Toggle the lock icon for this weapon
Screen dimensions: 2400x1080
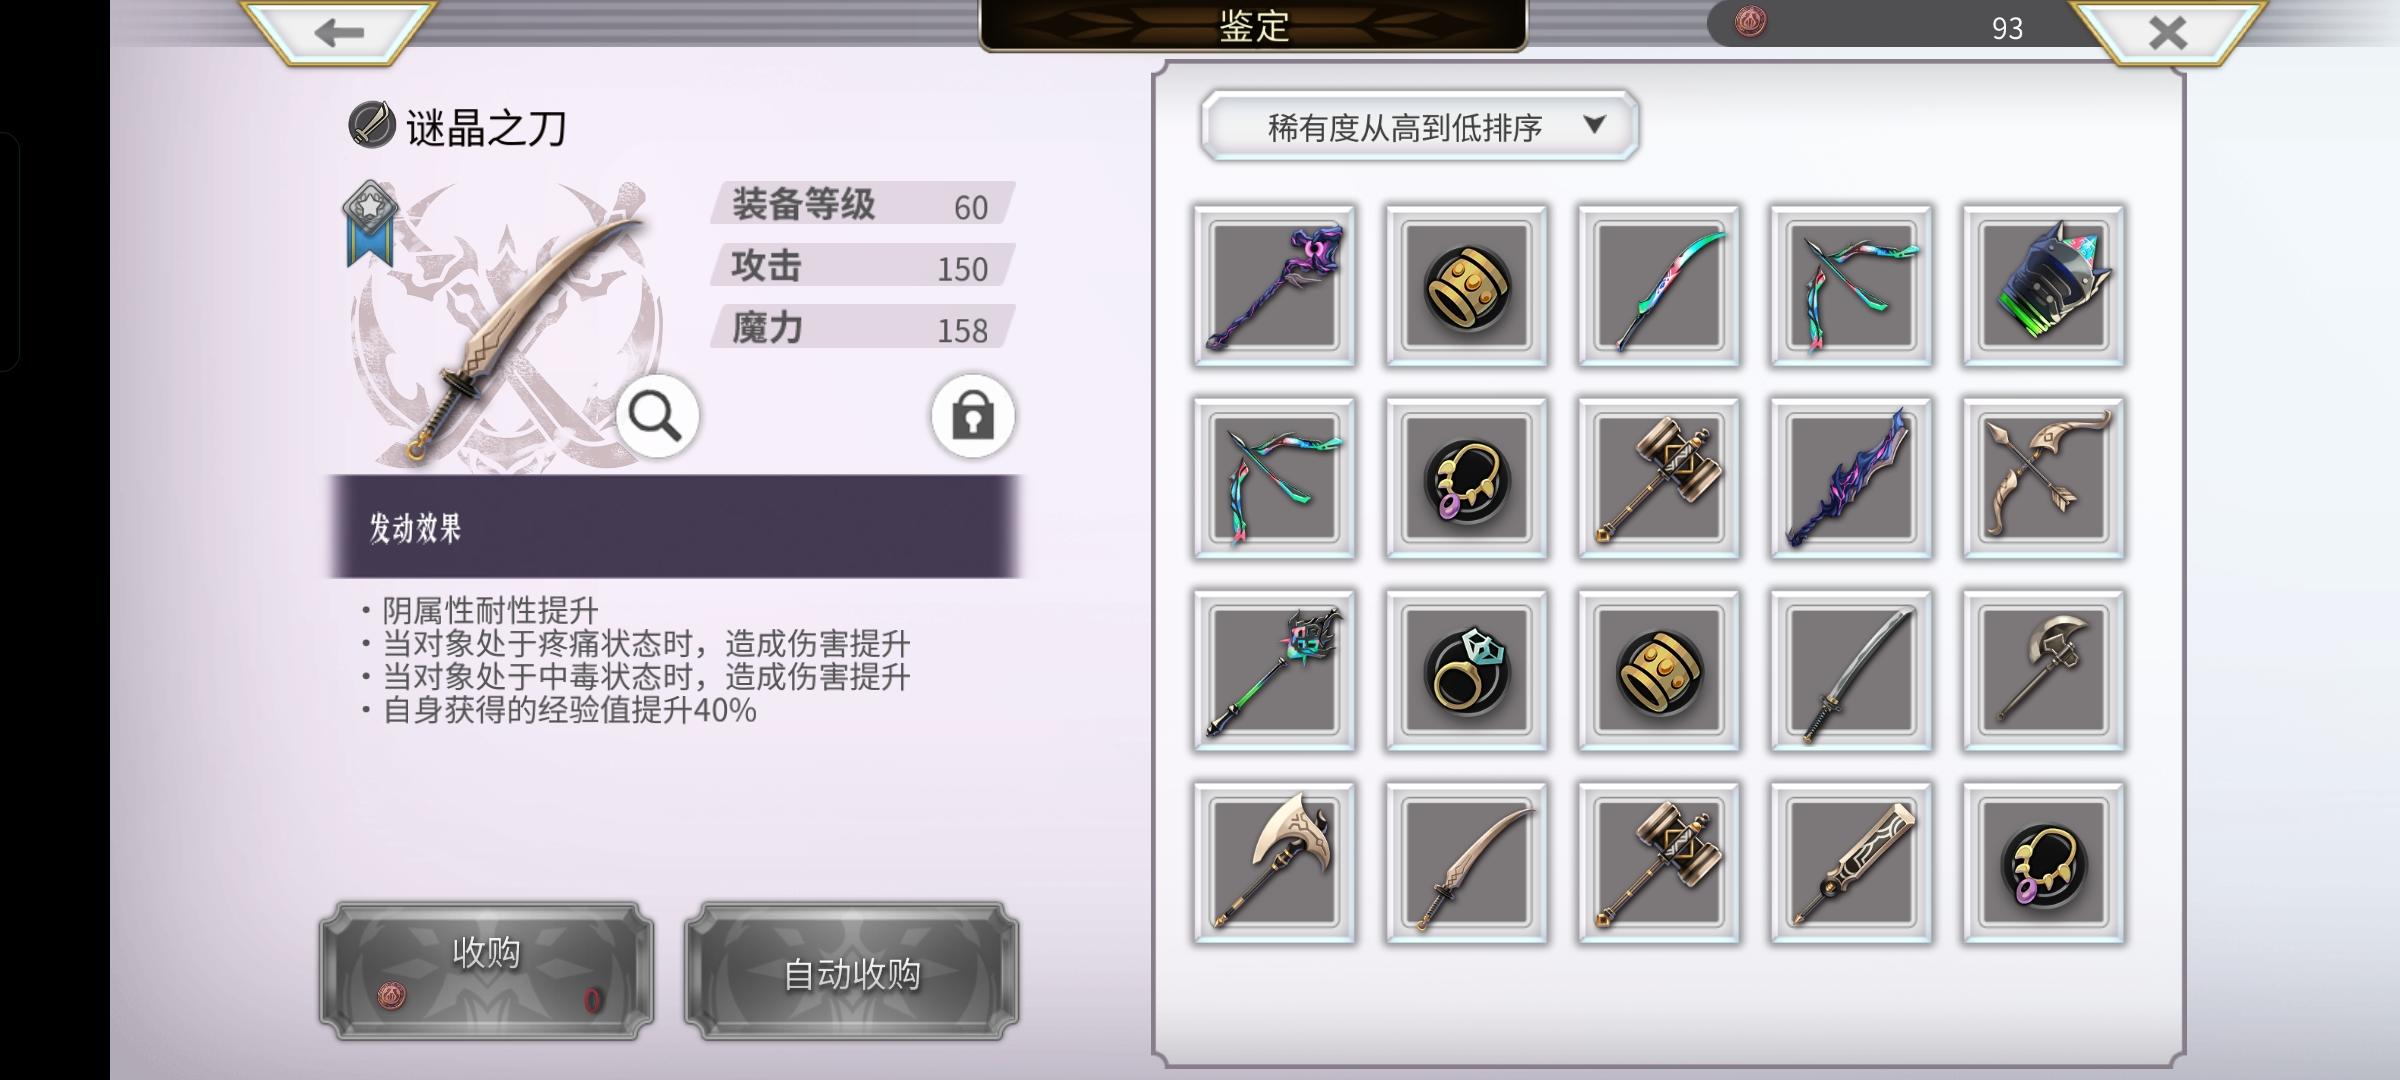[972, 416]
